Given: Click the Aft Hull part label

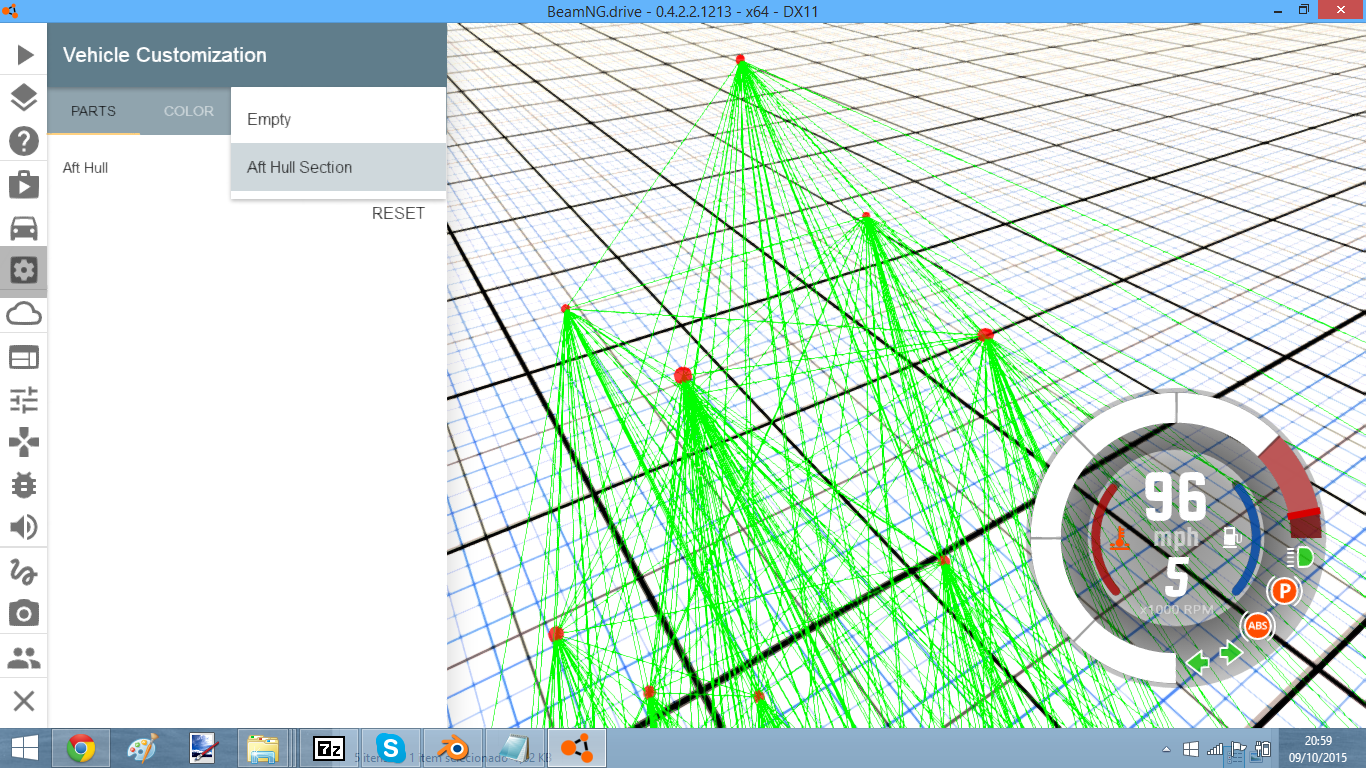Looking at the screenshot, I should (x=85, y=168).
